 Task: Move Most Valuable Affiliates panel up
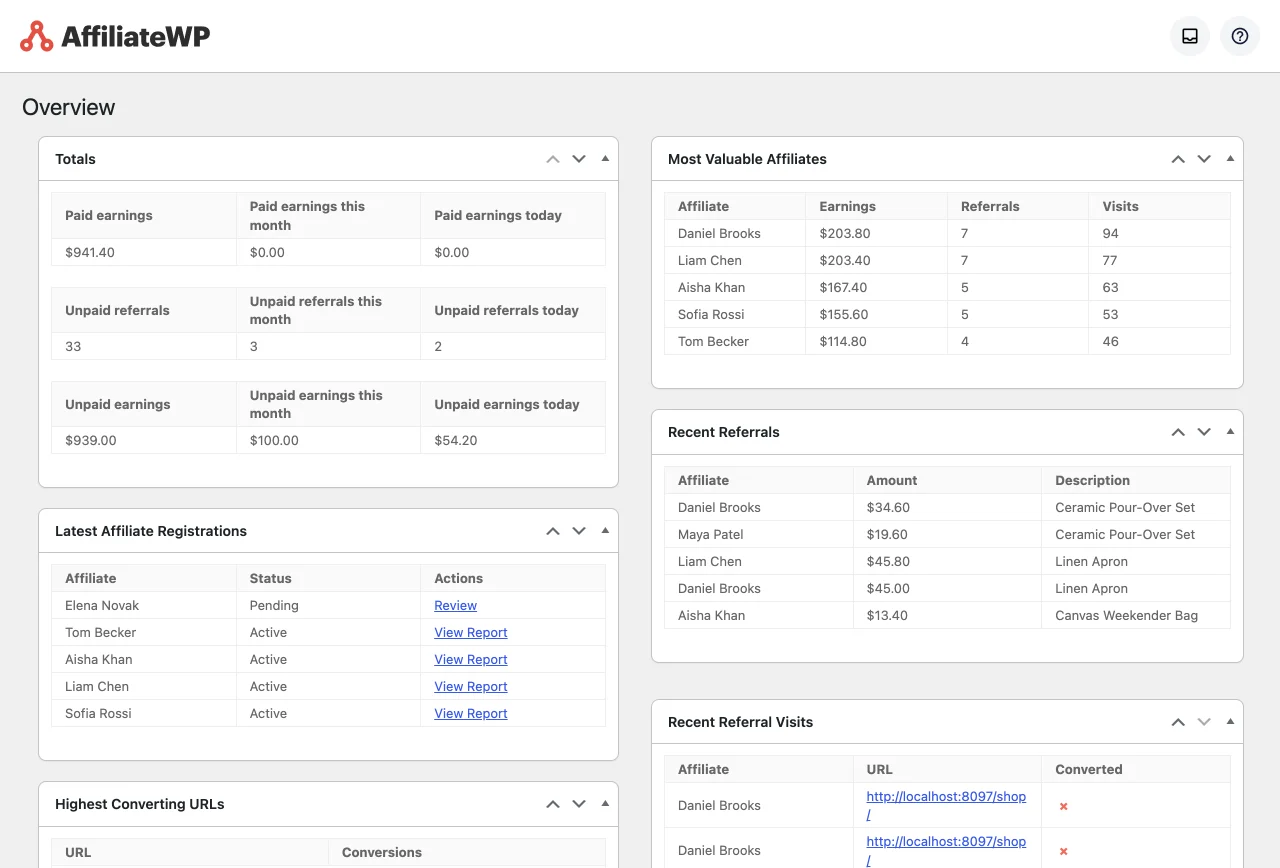[x=1178, y=159]
